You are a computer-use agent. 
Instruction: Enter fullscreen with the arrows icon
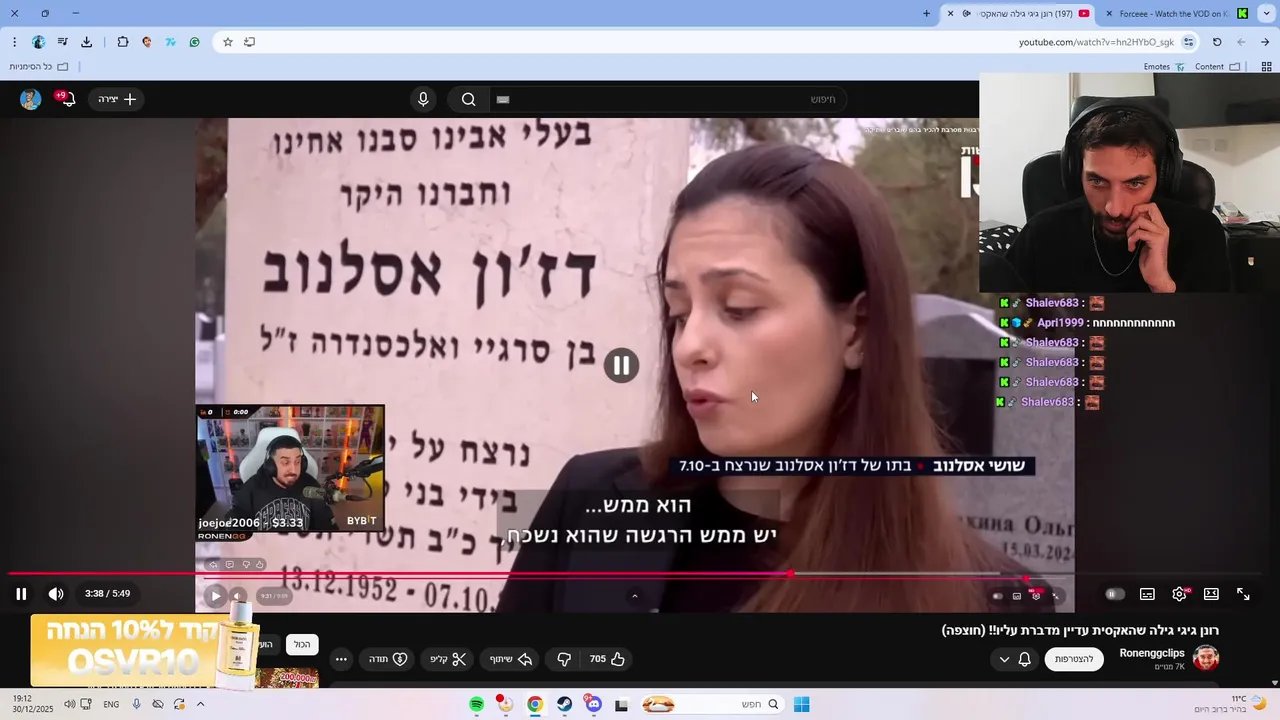click(1243, 594)
